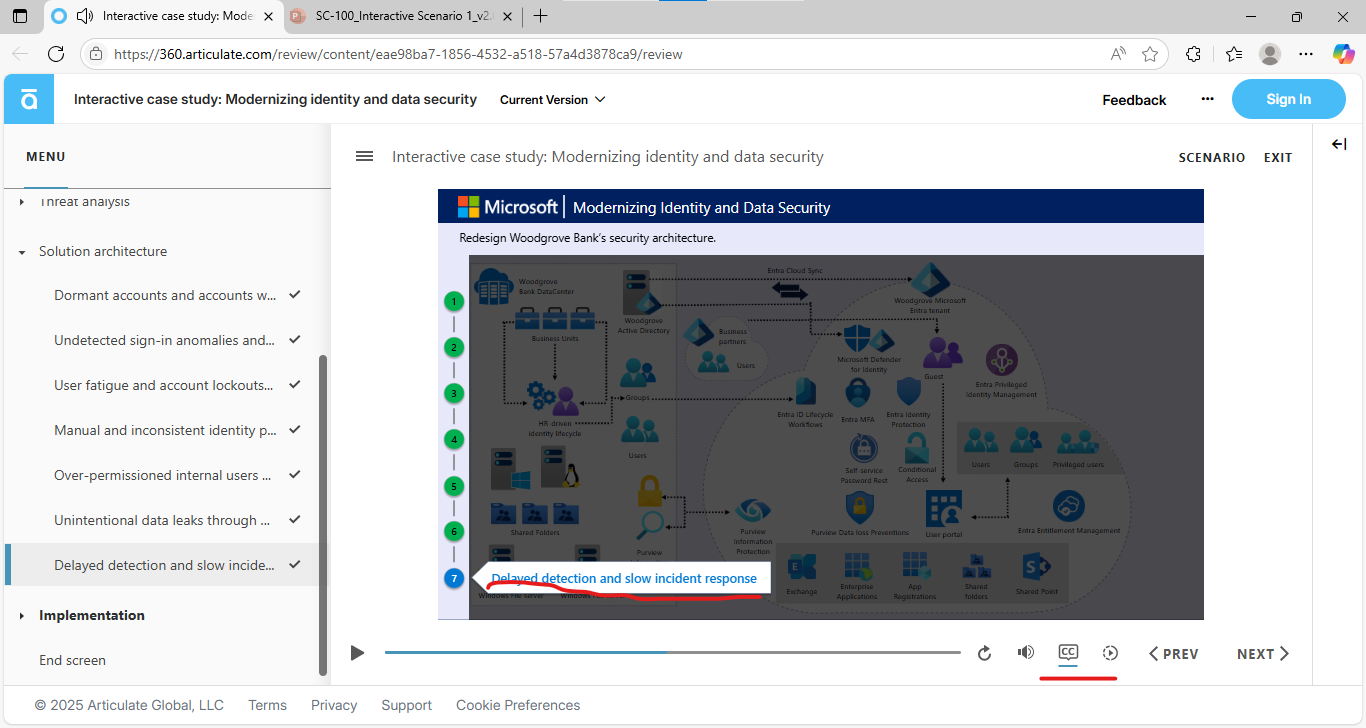1366x728 pixels.
Task: Open Manual and inconsistent identity item
Action: (166, 431)
